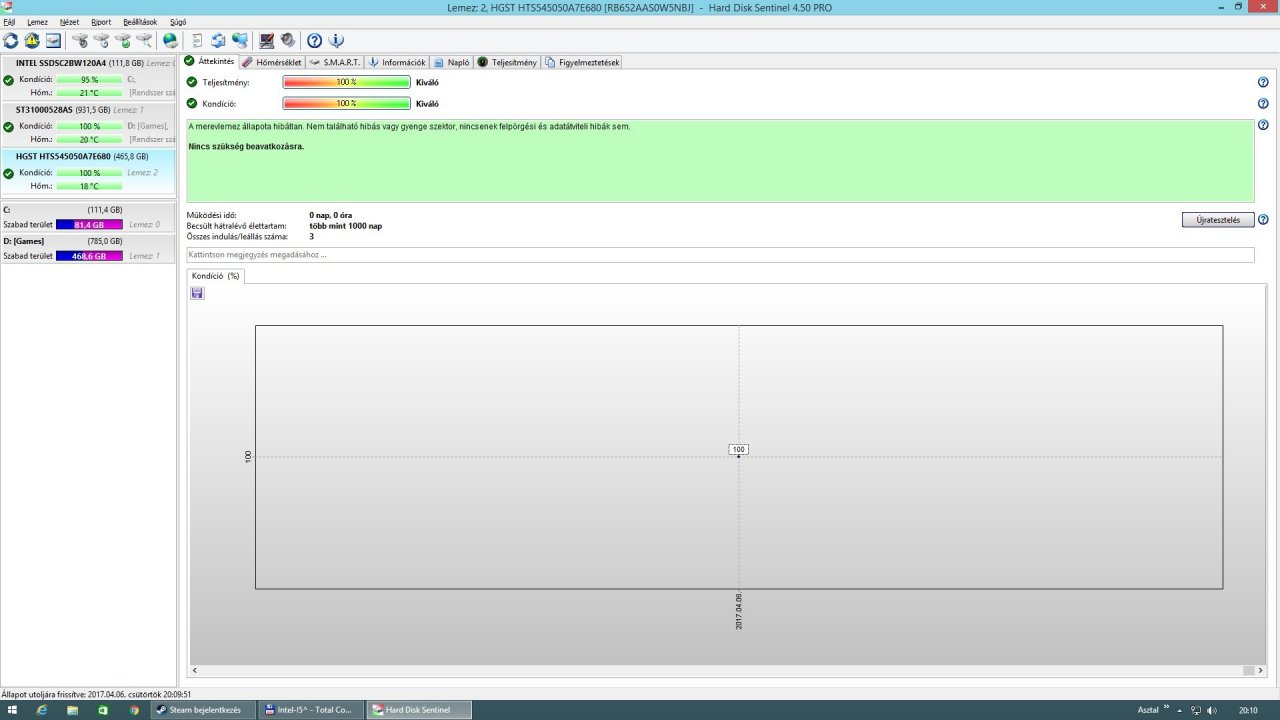Switch to Steam bejelentkezés taskbar window

click(204, 710)
